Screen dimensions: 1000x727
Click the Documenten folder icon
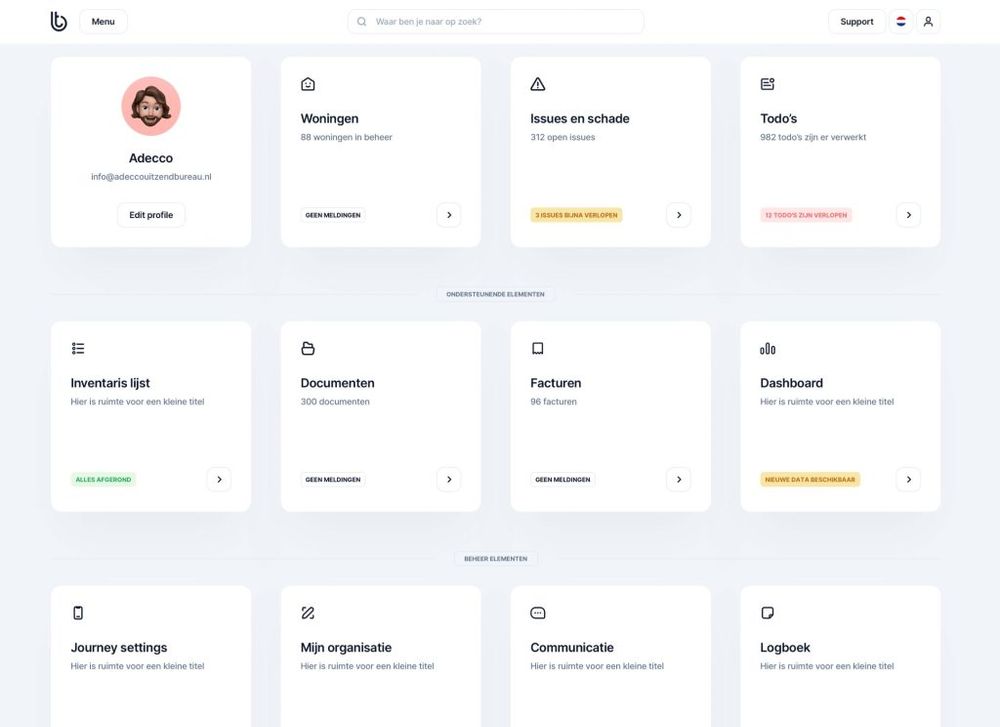point(308,348)
